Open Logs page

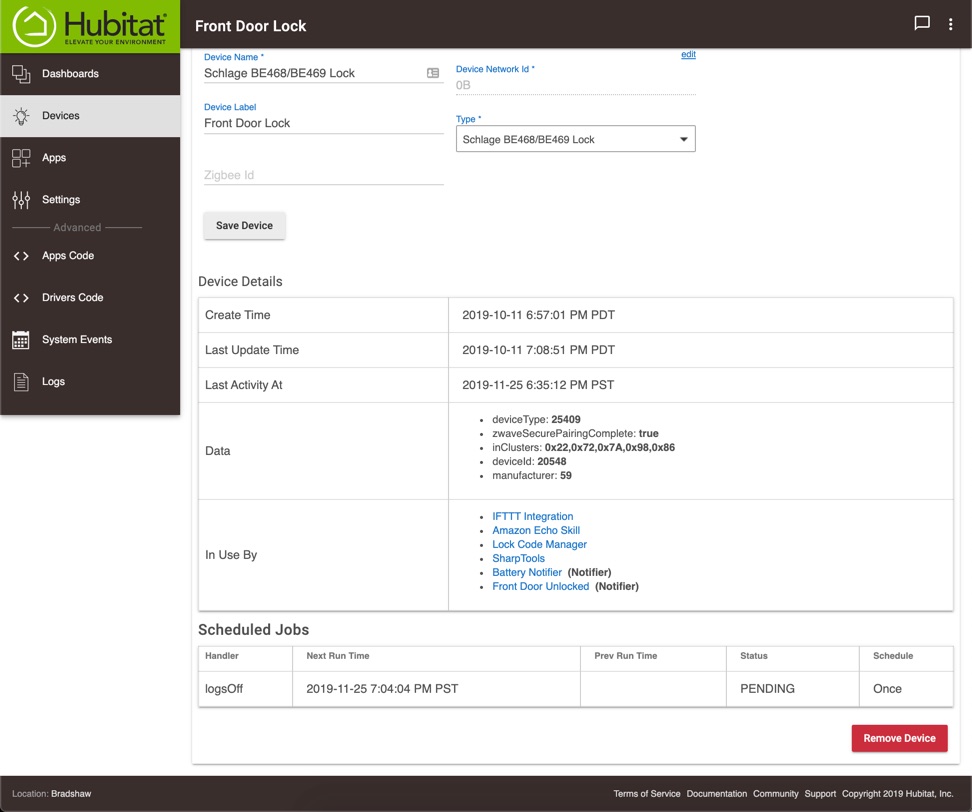90,382
